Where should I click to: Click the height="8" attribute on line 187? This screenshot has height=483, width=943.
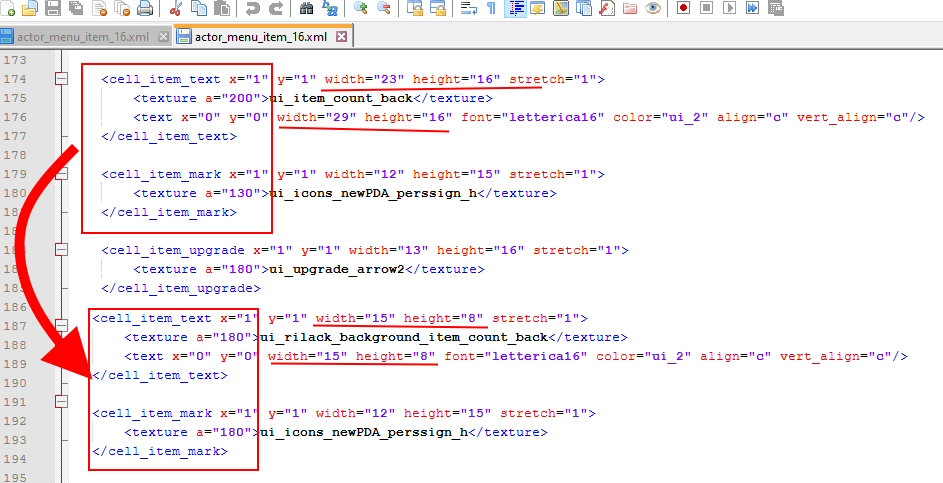(444, 318)
